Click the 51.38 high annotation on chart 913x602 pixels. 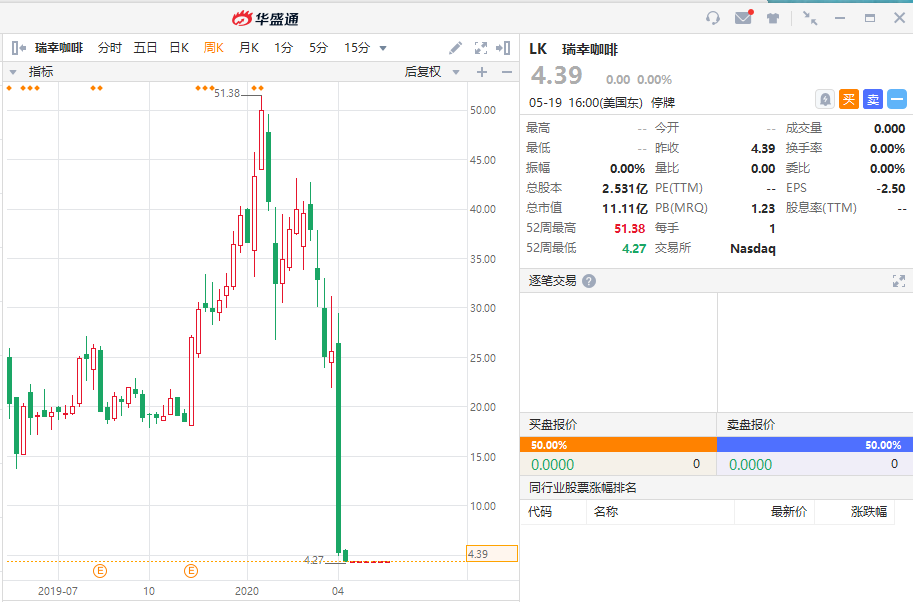pos(227,93)
